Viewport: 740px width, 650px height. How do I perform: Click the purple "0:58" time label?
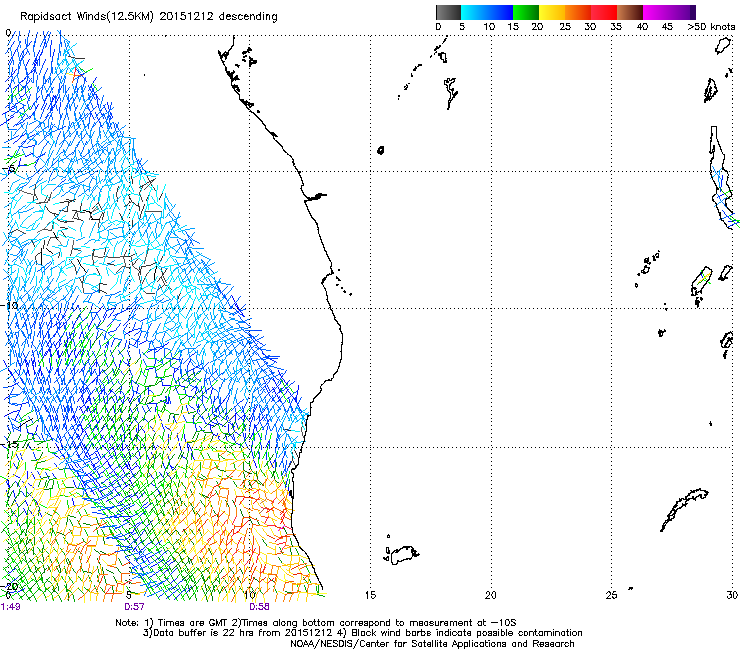tap(260, 607)
